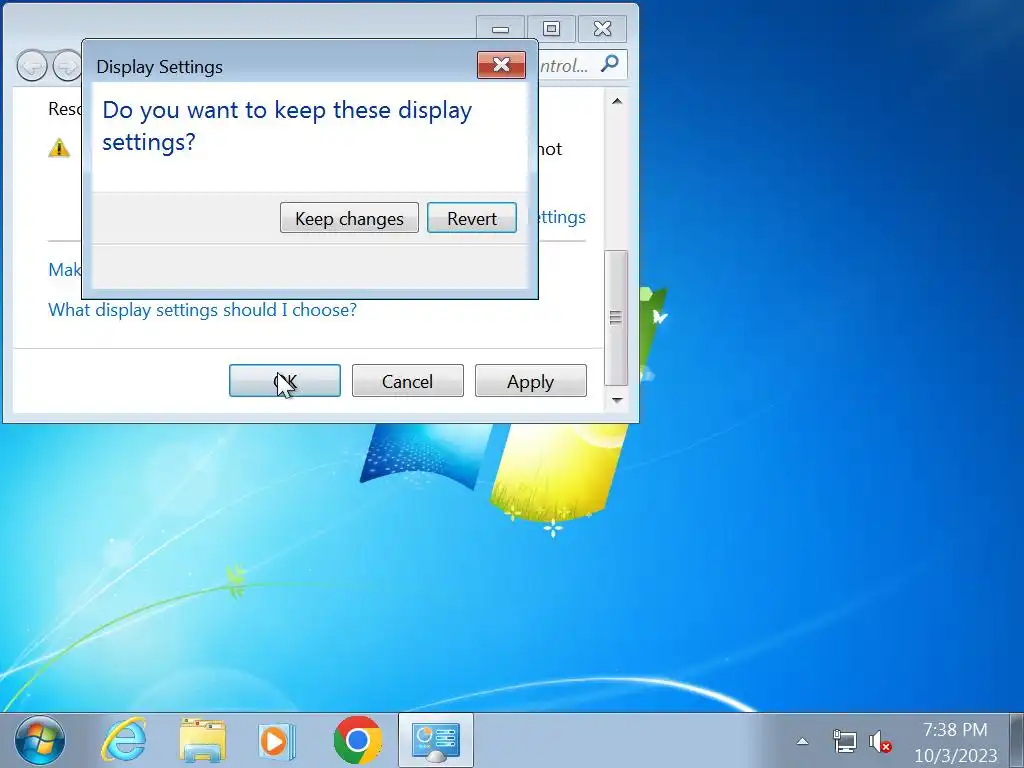Cancel the Screen Resolution changes
Image resolution: width=1024 pixels, height=768 pixels.
(408, 381)
